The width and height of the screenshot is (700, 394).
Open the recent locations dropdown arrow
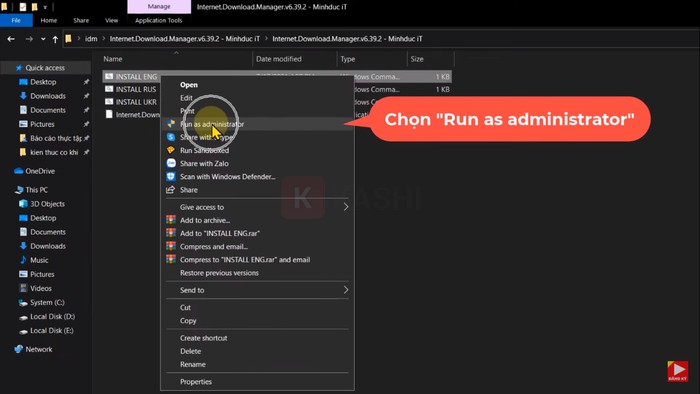pyautogui.click(x=43, y=39)
